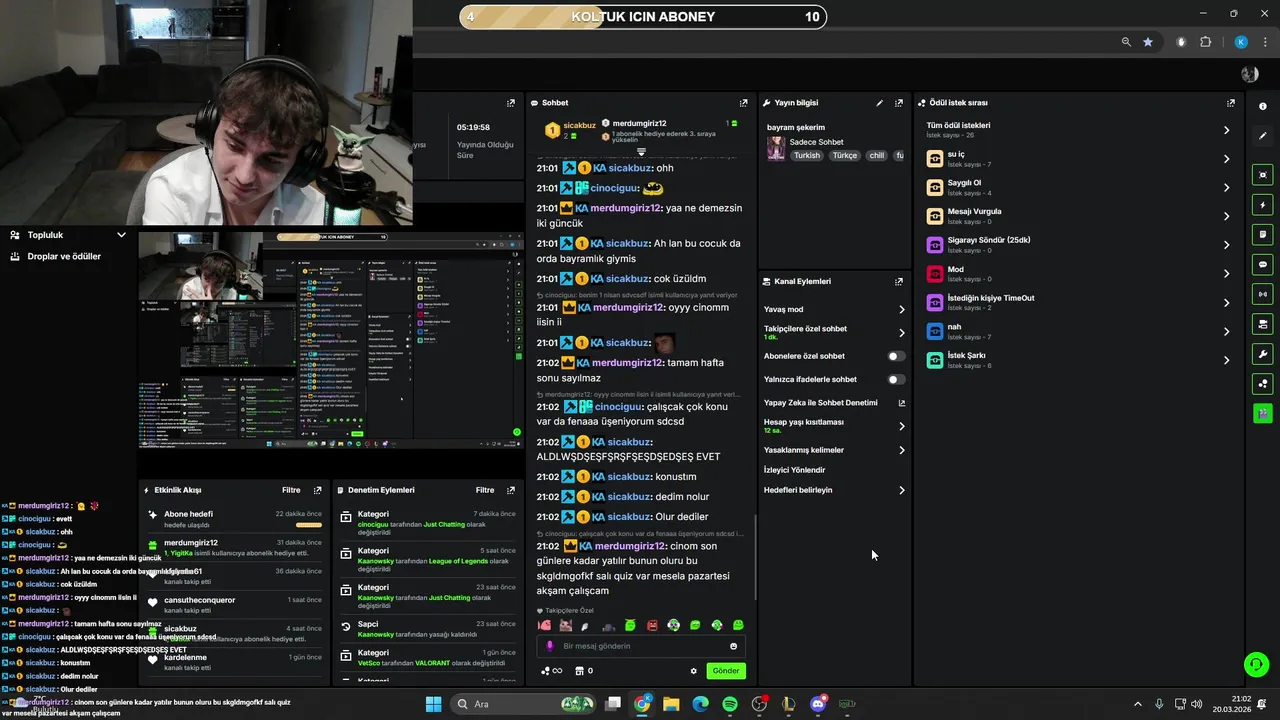The width and height of the screenshot is (1280, 720).
Task: Select the chill tag in stream info
Action: coord(877,156)
